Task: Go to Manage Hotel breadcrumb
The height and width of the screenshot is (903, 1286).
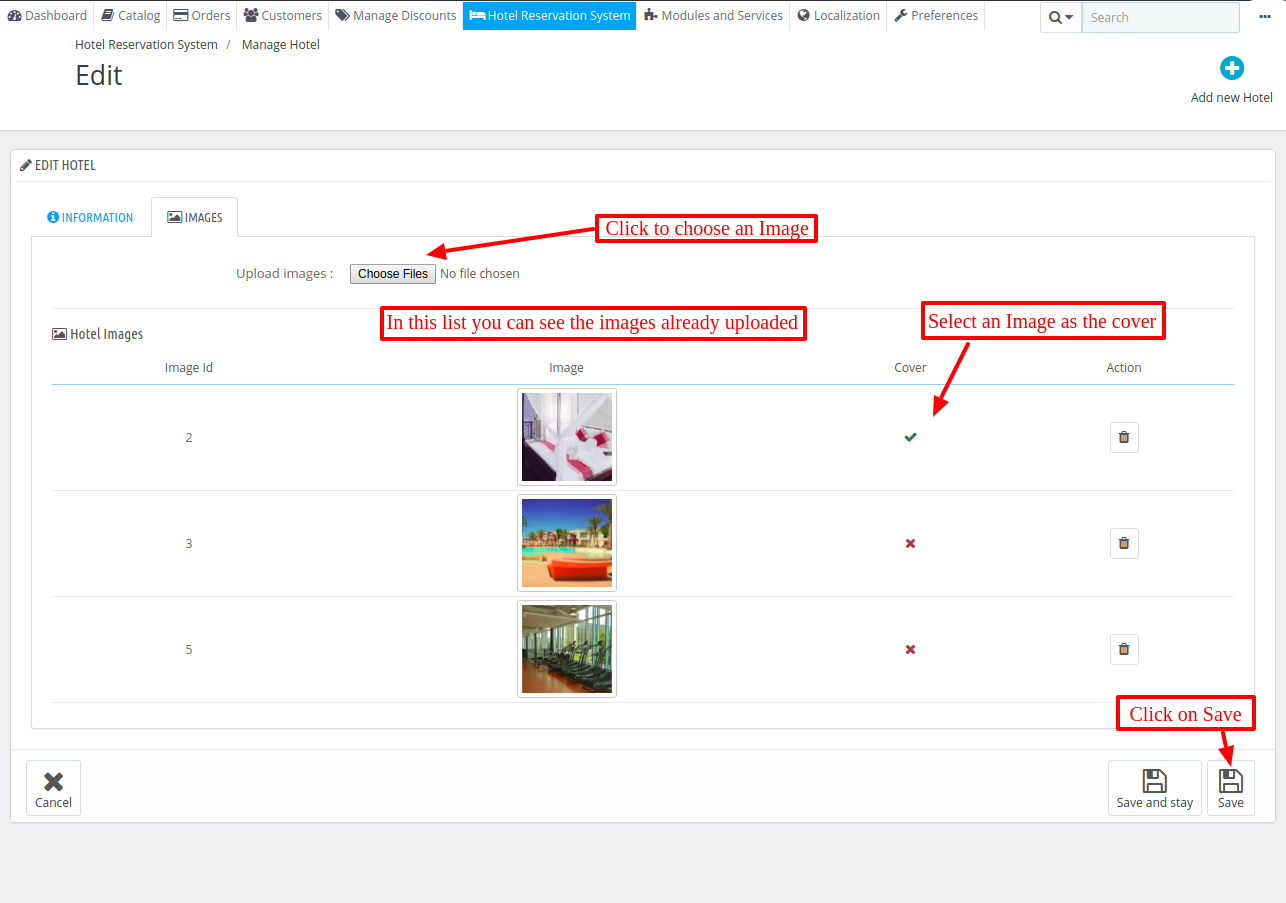Action: coord(281,44)
